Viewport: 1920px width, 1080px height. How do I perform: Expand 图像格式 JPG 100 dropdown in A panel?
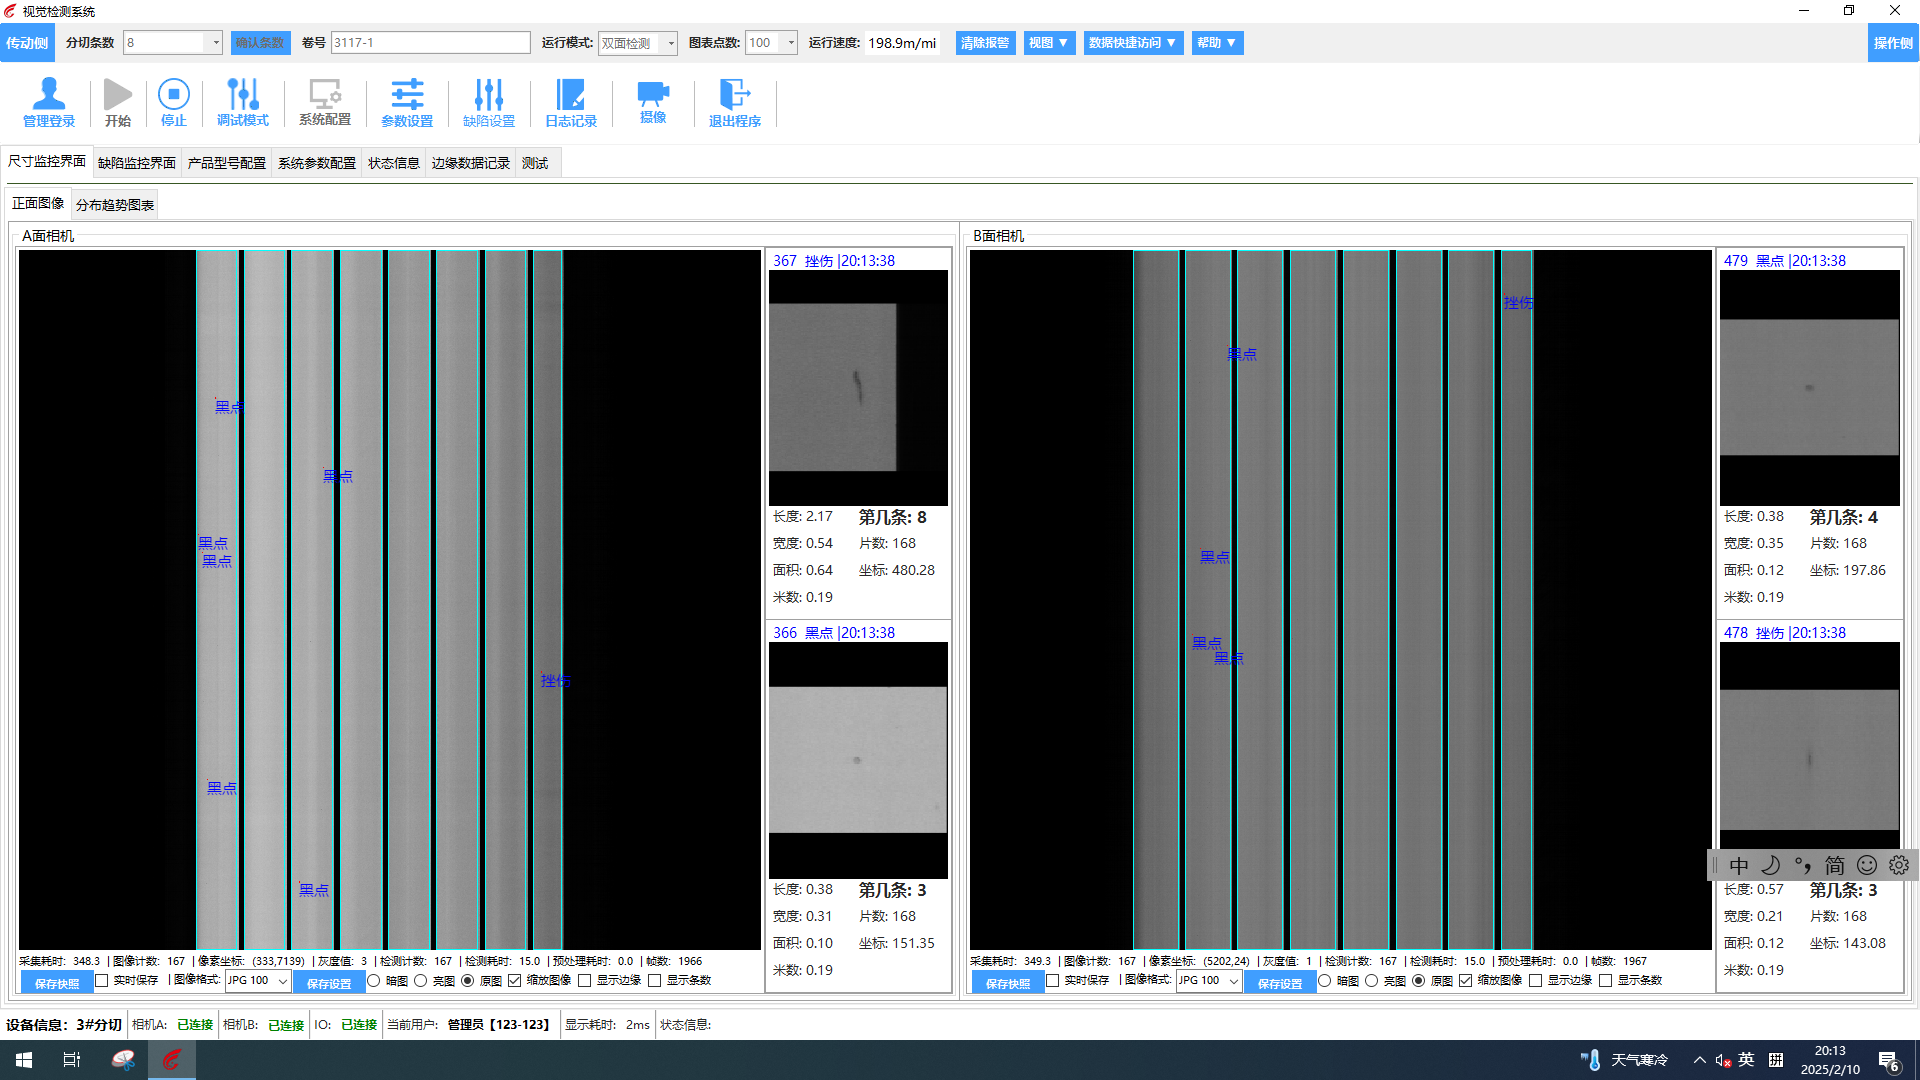click(282, 981)
